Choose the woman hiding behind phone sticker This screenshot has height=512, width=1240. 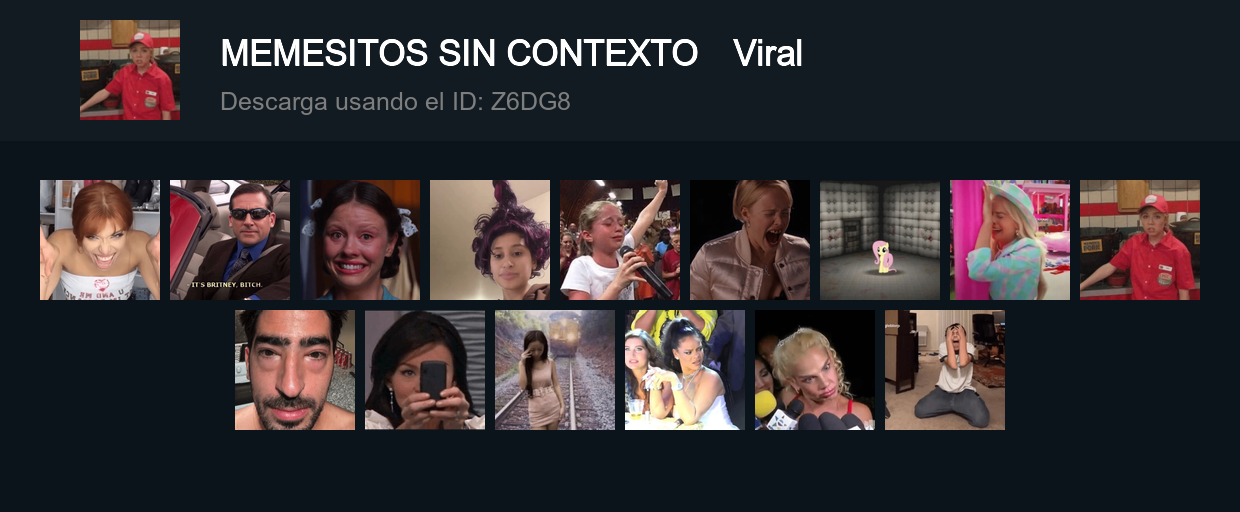coord(425,370)
